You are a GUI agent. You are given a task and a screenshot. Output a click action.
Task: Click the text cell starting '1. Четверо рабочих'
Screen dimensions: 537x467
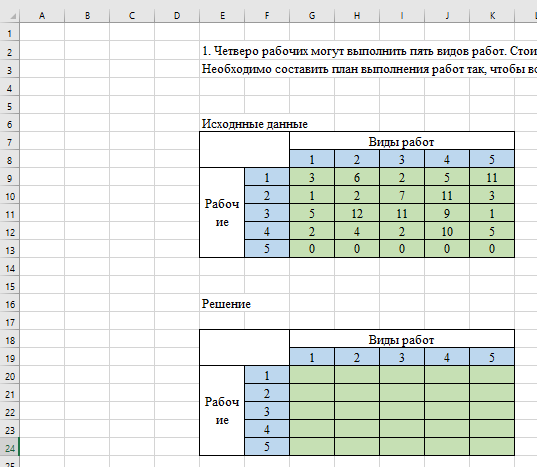click(369, 51)
